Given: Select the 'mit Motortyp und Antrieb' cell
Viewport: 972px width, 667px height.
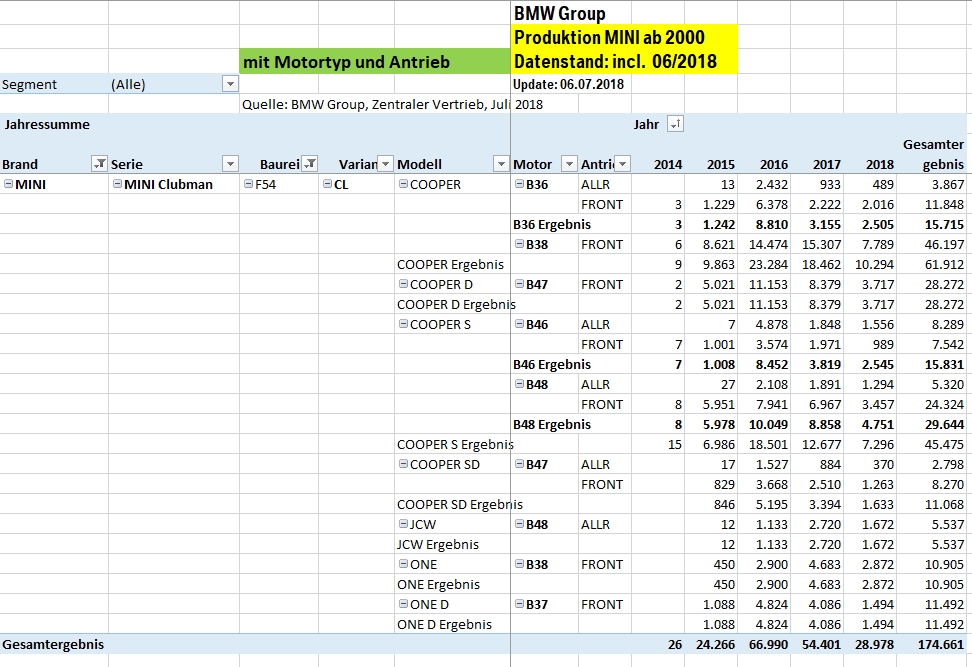Looking at the screenshot, I should coord(374,61).
